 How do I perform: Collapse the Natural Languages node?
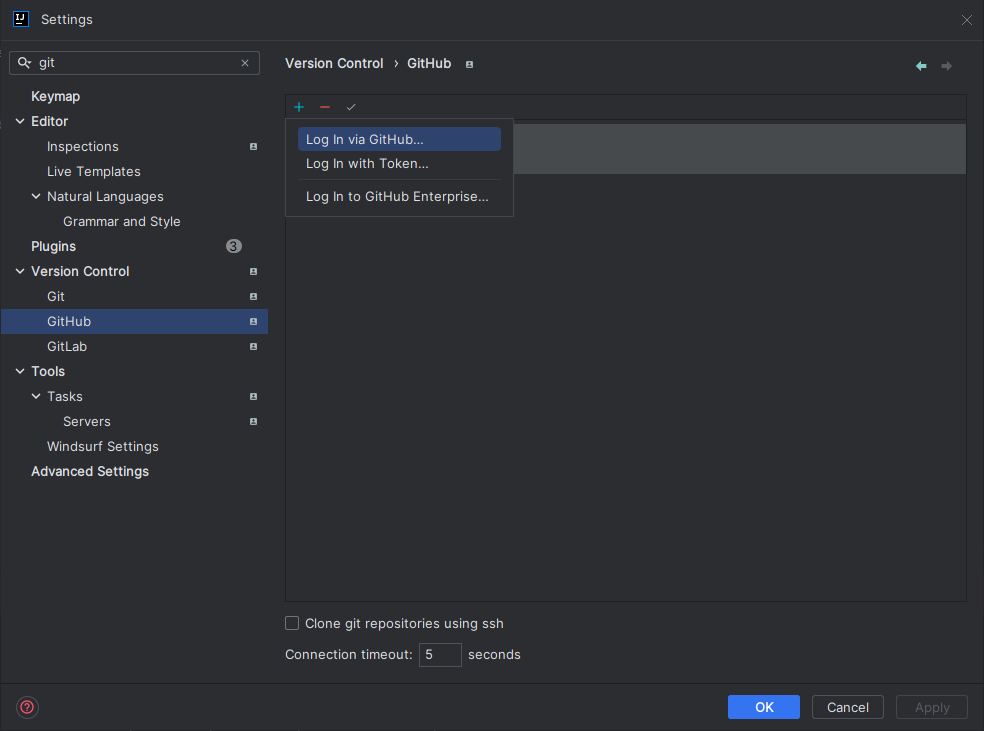36,196
